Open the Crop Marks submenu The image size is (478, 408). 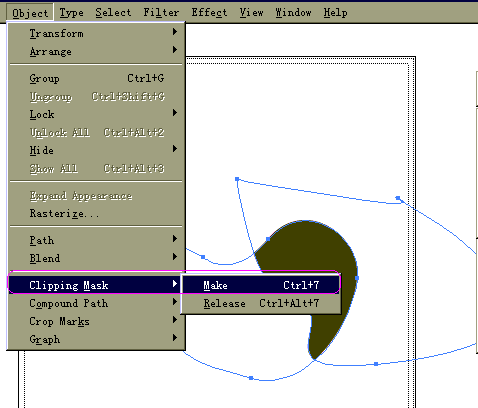96,321
